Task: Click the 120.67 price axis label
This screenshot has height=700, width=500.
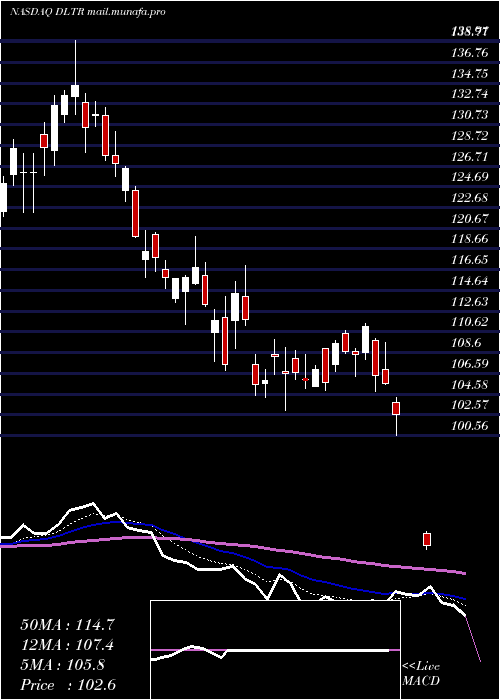Action: tap(469, 219)
